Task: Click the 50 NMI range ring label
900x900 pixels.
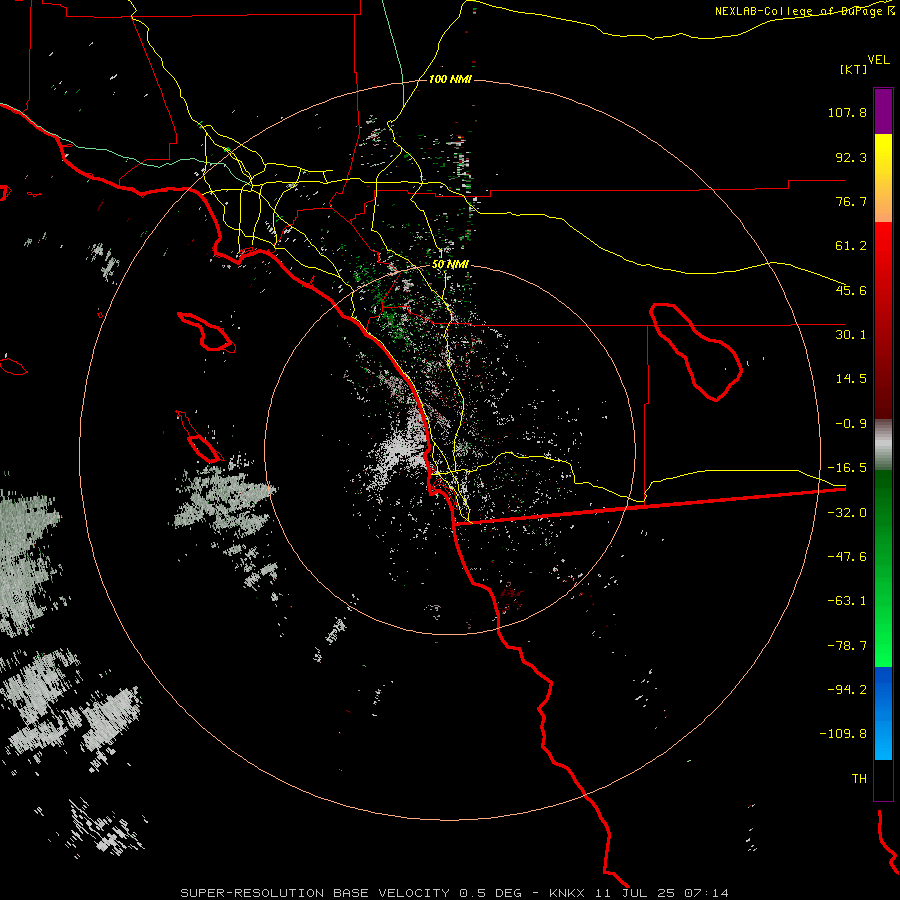Action: pos(451,264)
